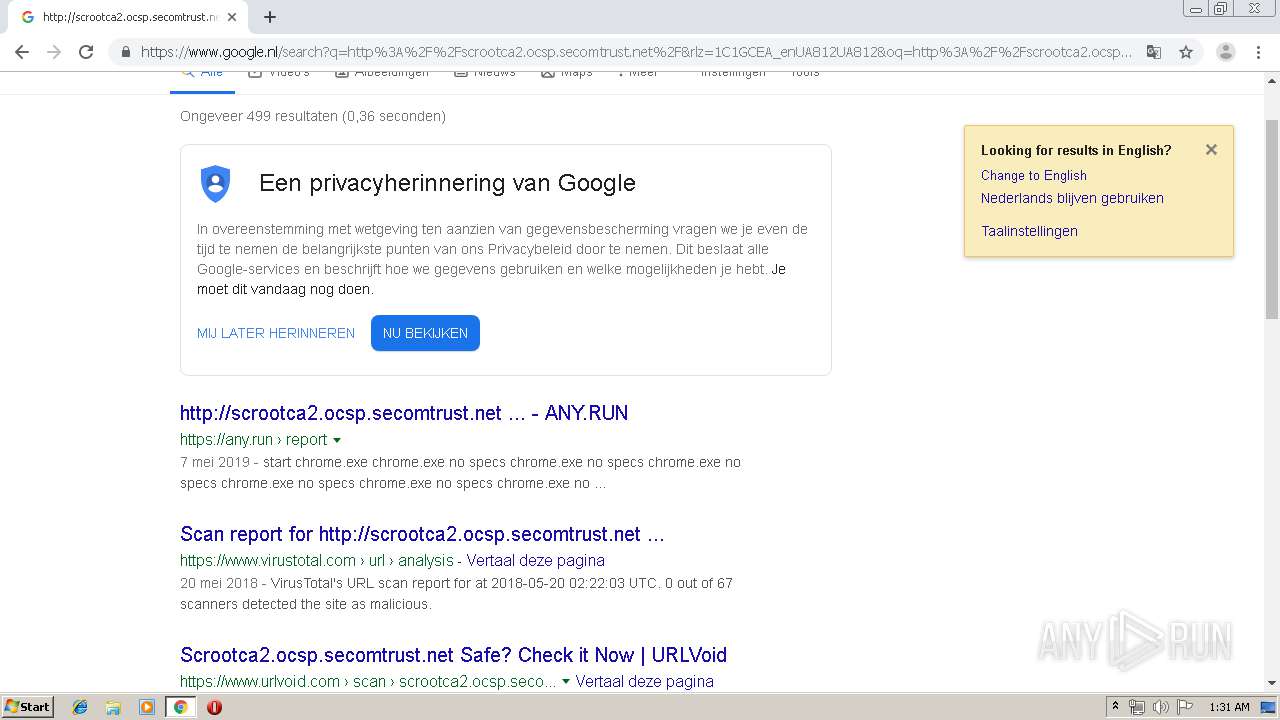1280x720 pixels.
Task: Click the volume speaker tray icon
Action: pos(1160,707)
